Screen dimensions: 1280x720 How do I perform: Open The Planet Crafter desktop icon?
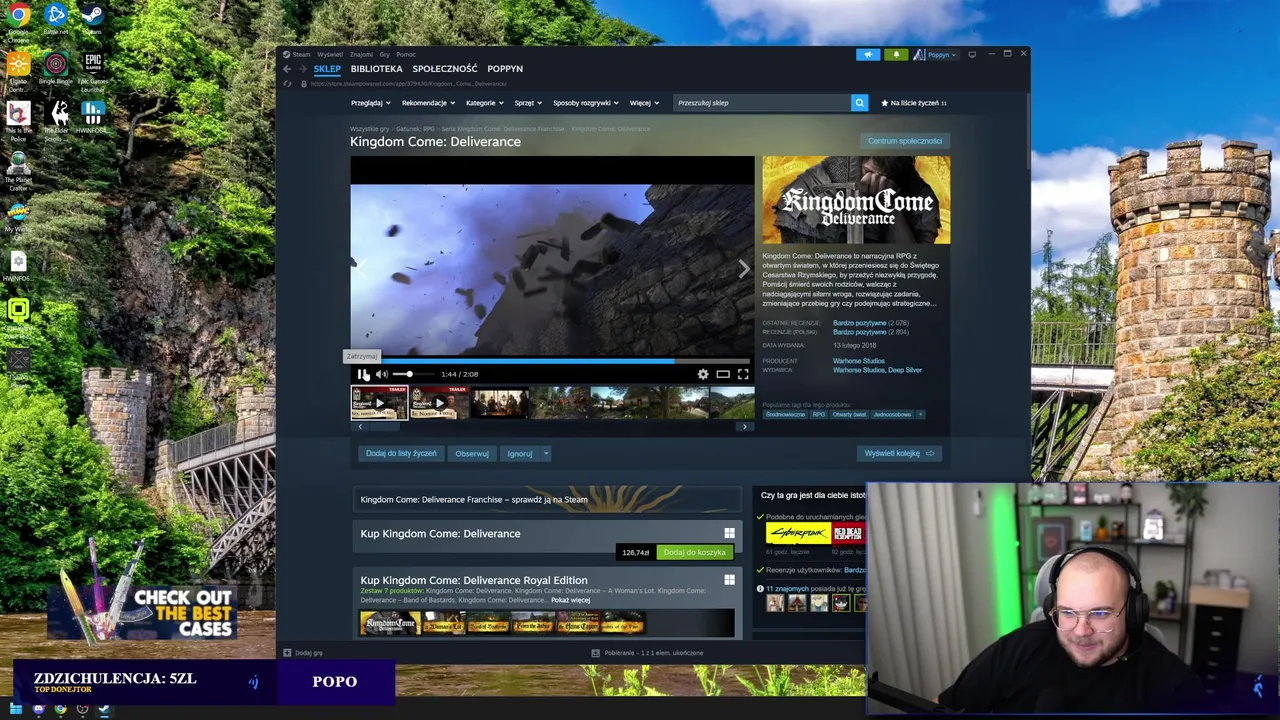(x=18, y=170)
